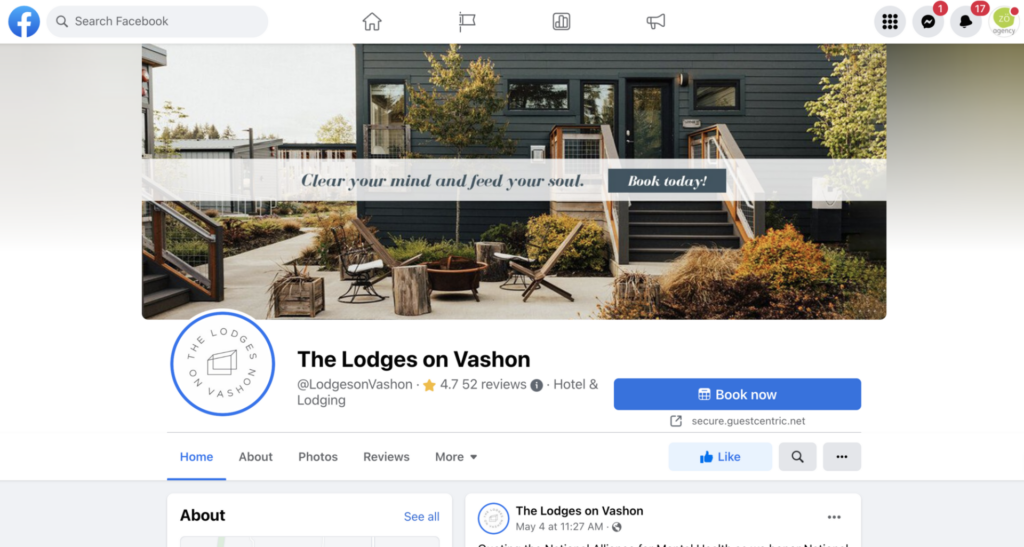Switch to the Reviews tab
1024x547 pixels.
click(386, 457)
